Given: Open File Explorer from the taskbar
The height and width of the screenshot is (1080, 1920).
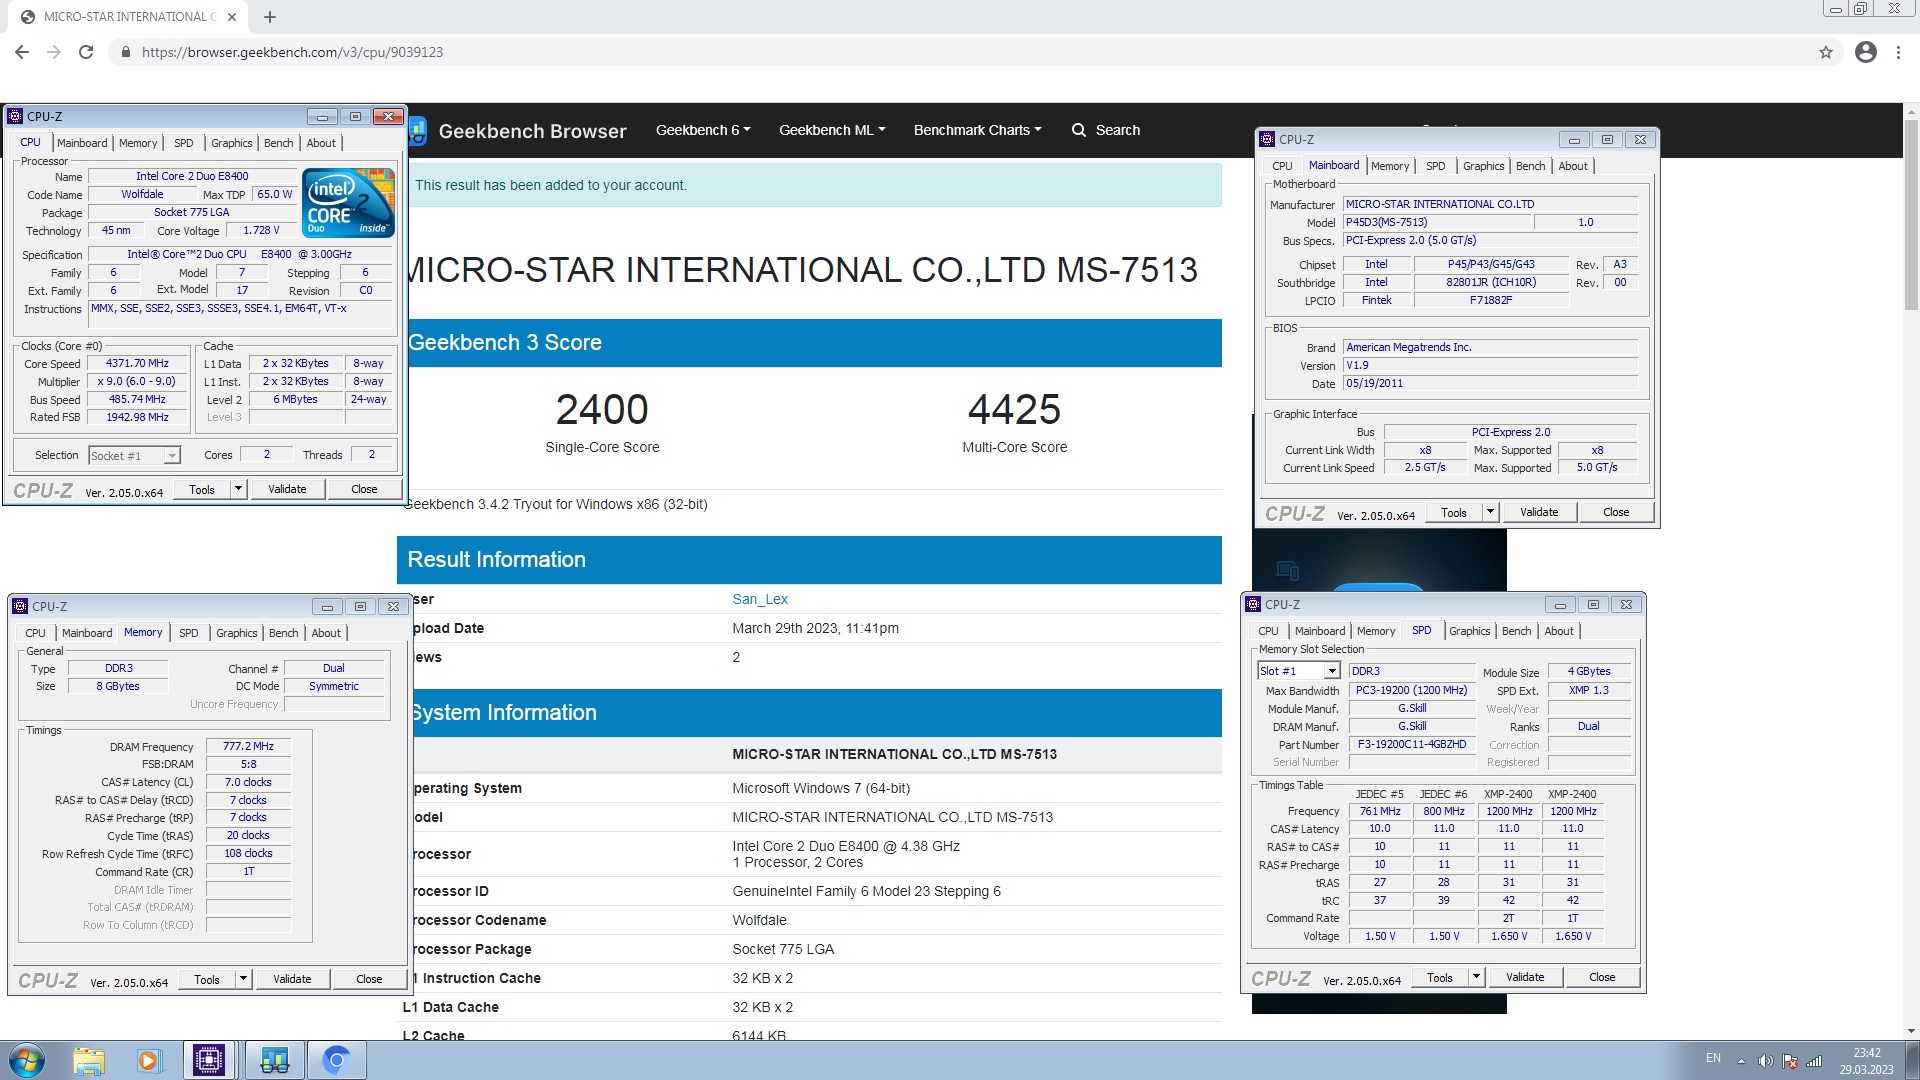Looking at the screenshot, I should tap(89, 1060).
